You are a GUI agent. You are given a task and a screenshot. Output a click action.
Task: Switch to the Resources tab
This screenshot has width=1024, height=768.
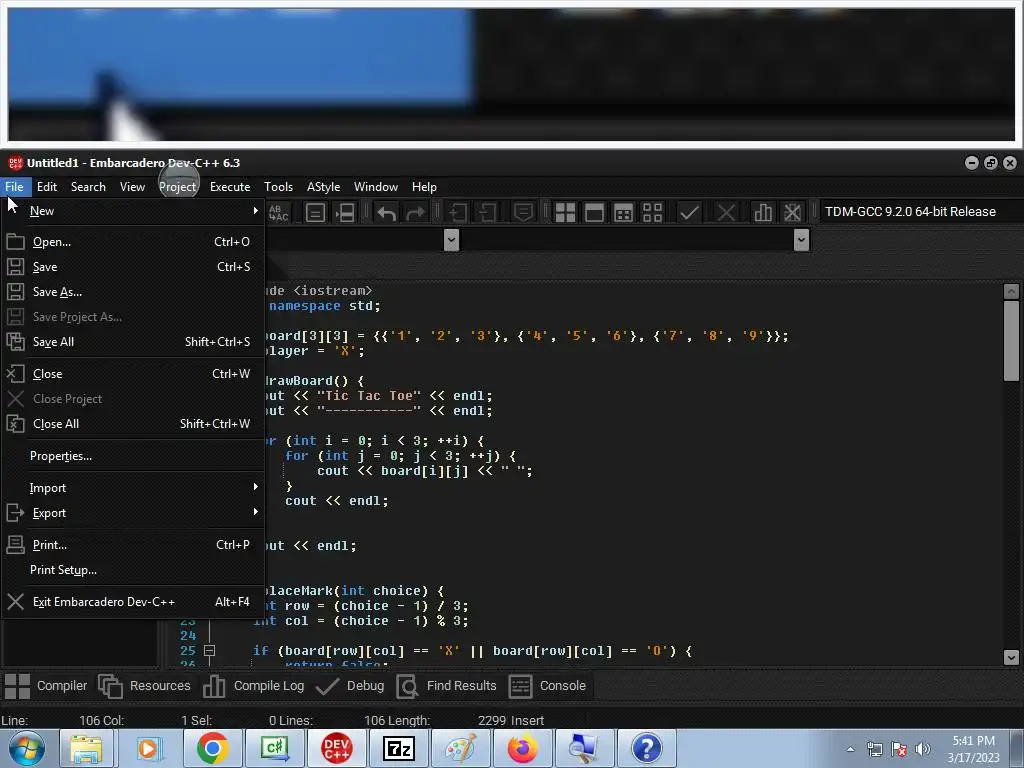coord(144,686)
